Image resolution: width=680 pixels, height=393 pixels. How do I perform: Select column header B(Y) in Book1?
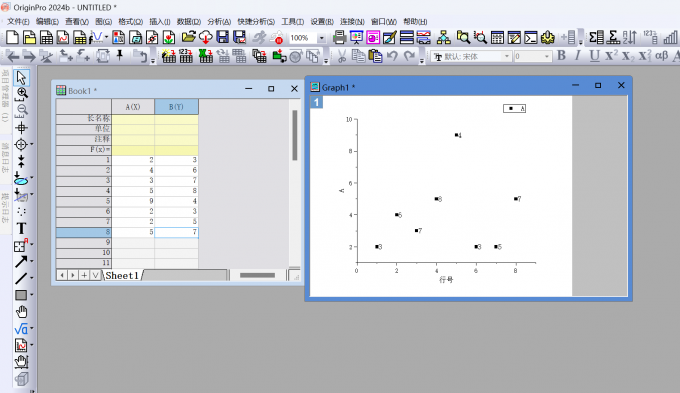[177, 107]
